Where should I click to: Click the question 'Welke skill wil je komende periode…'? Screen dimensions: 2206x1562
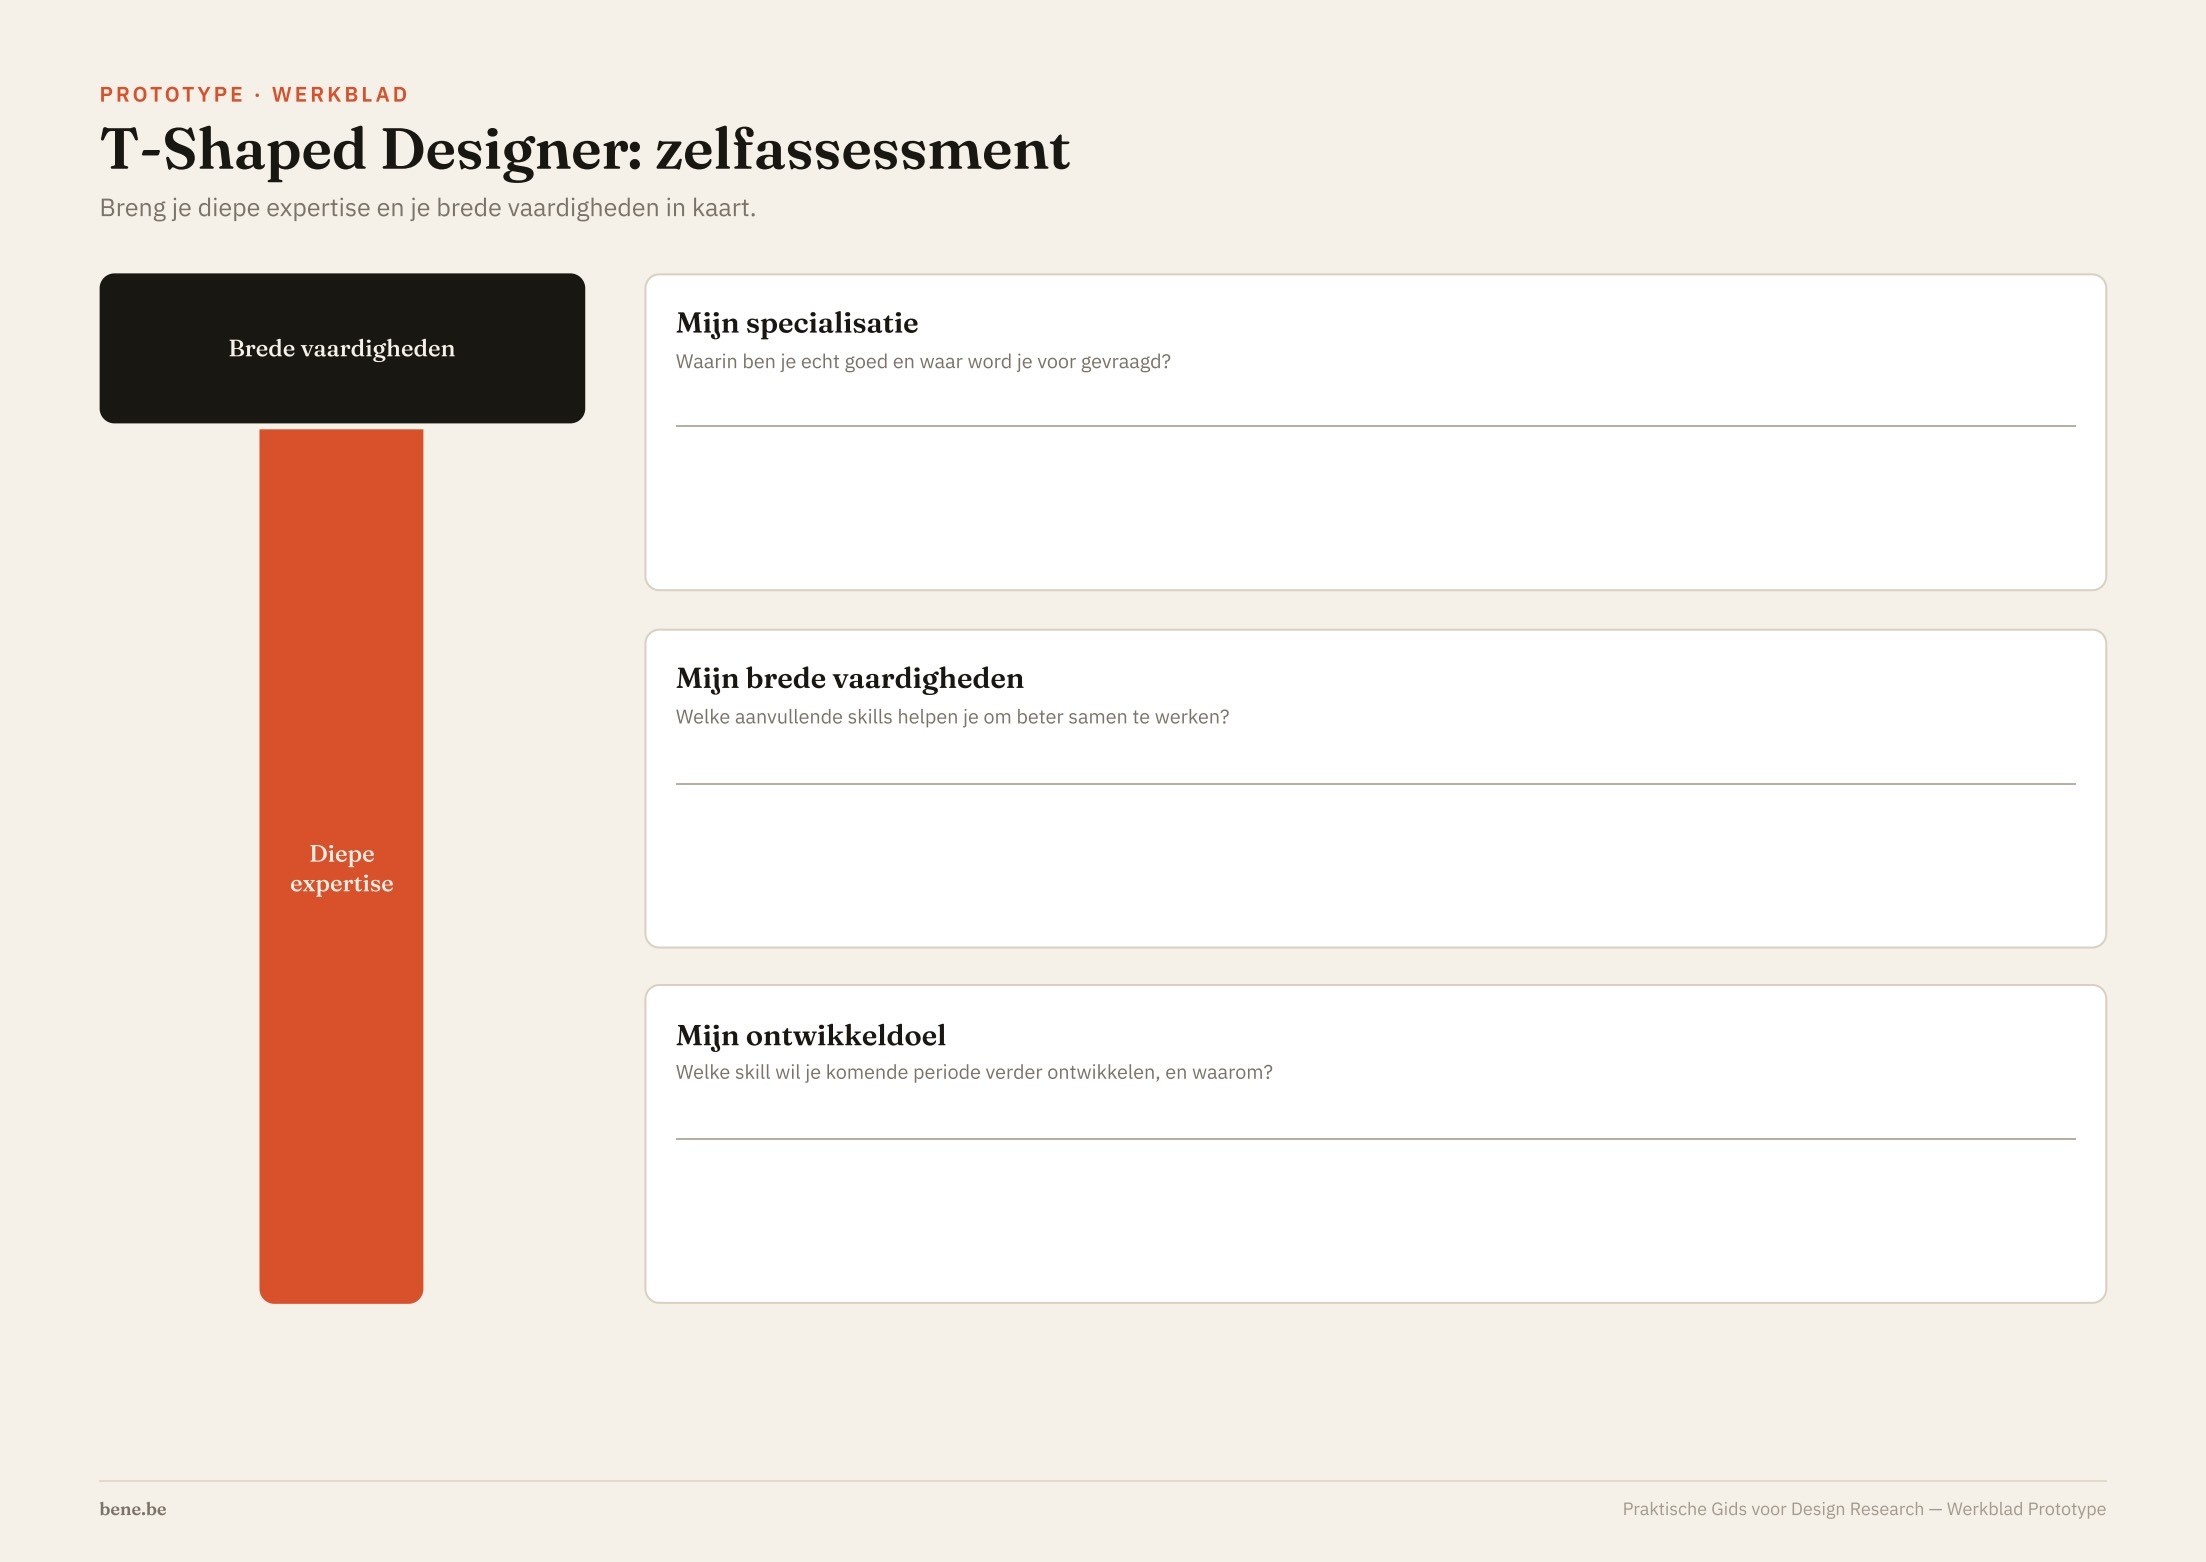tap(974, 1072)
